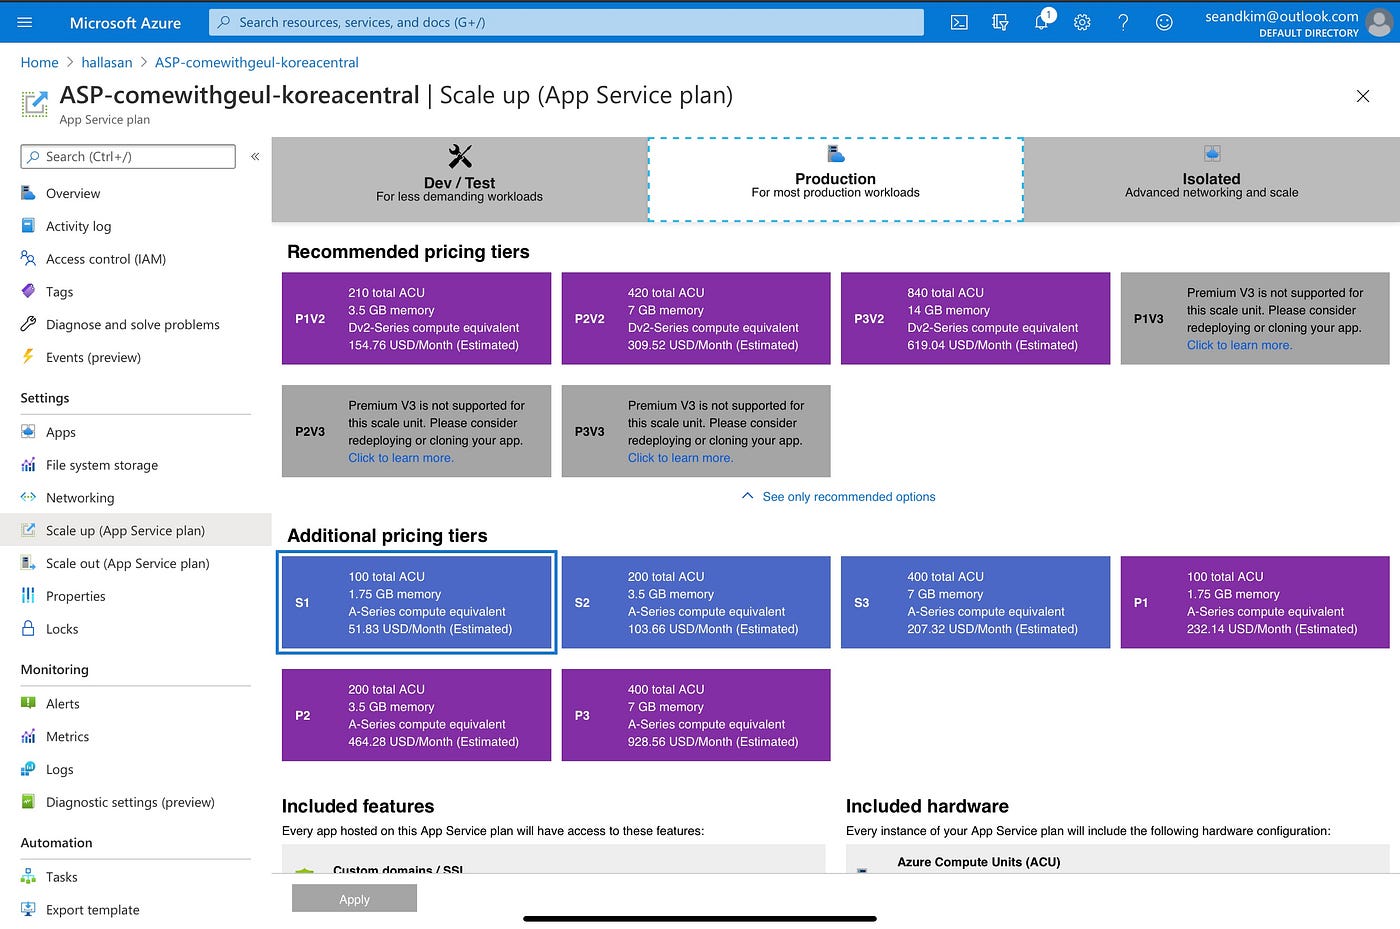Select the P1 pricing tier card
This screenshot has width=1400, height=929.
pyautogui.click(x=1255, y=602)
